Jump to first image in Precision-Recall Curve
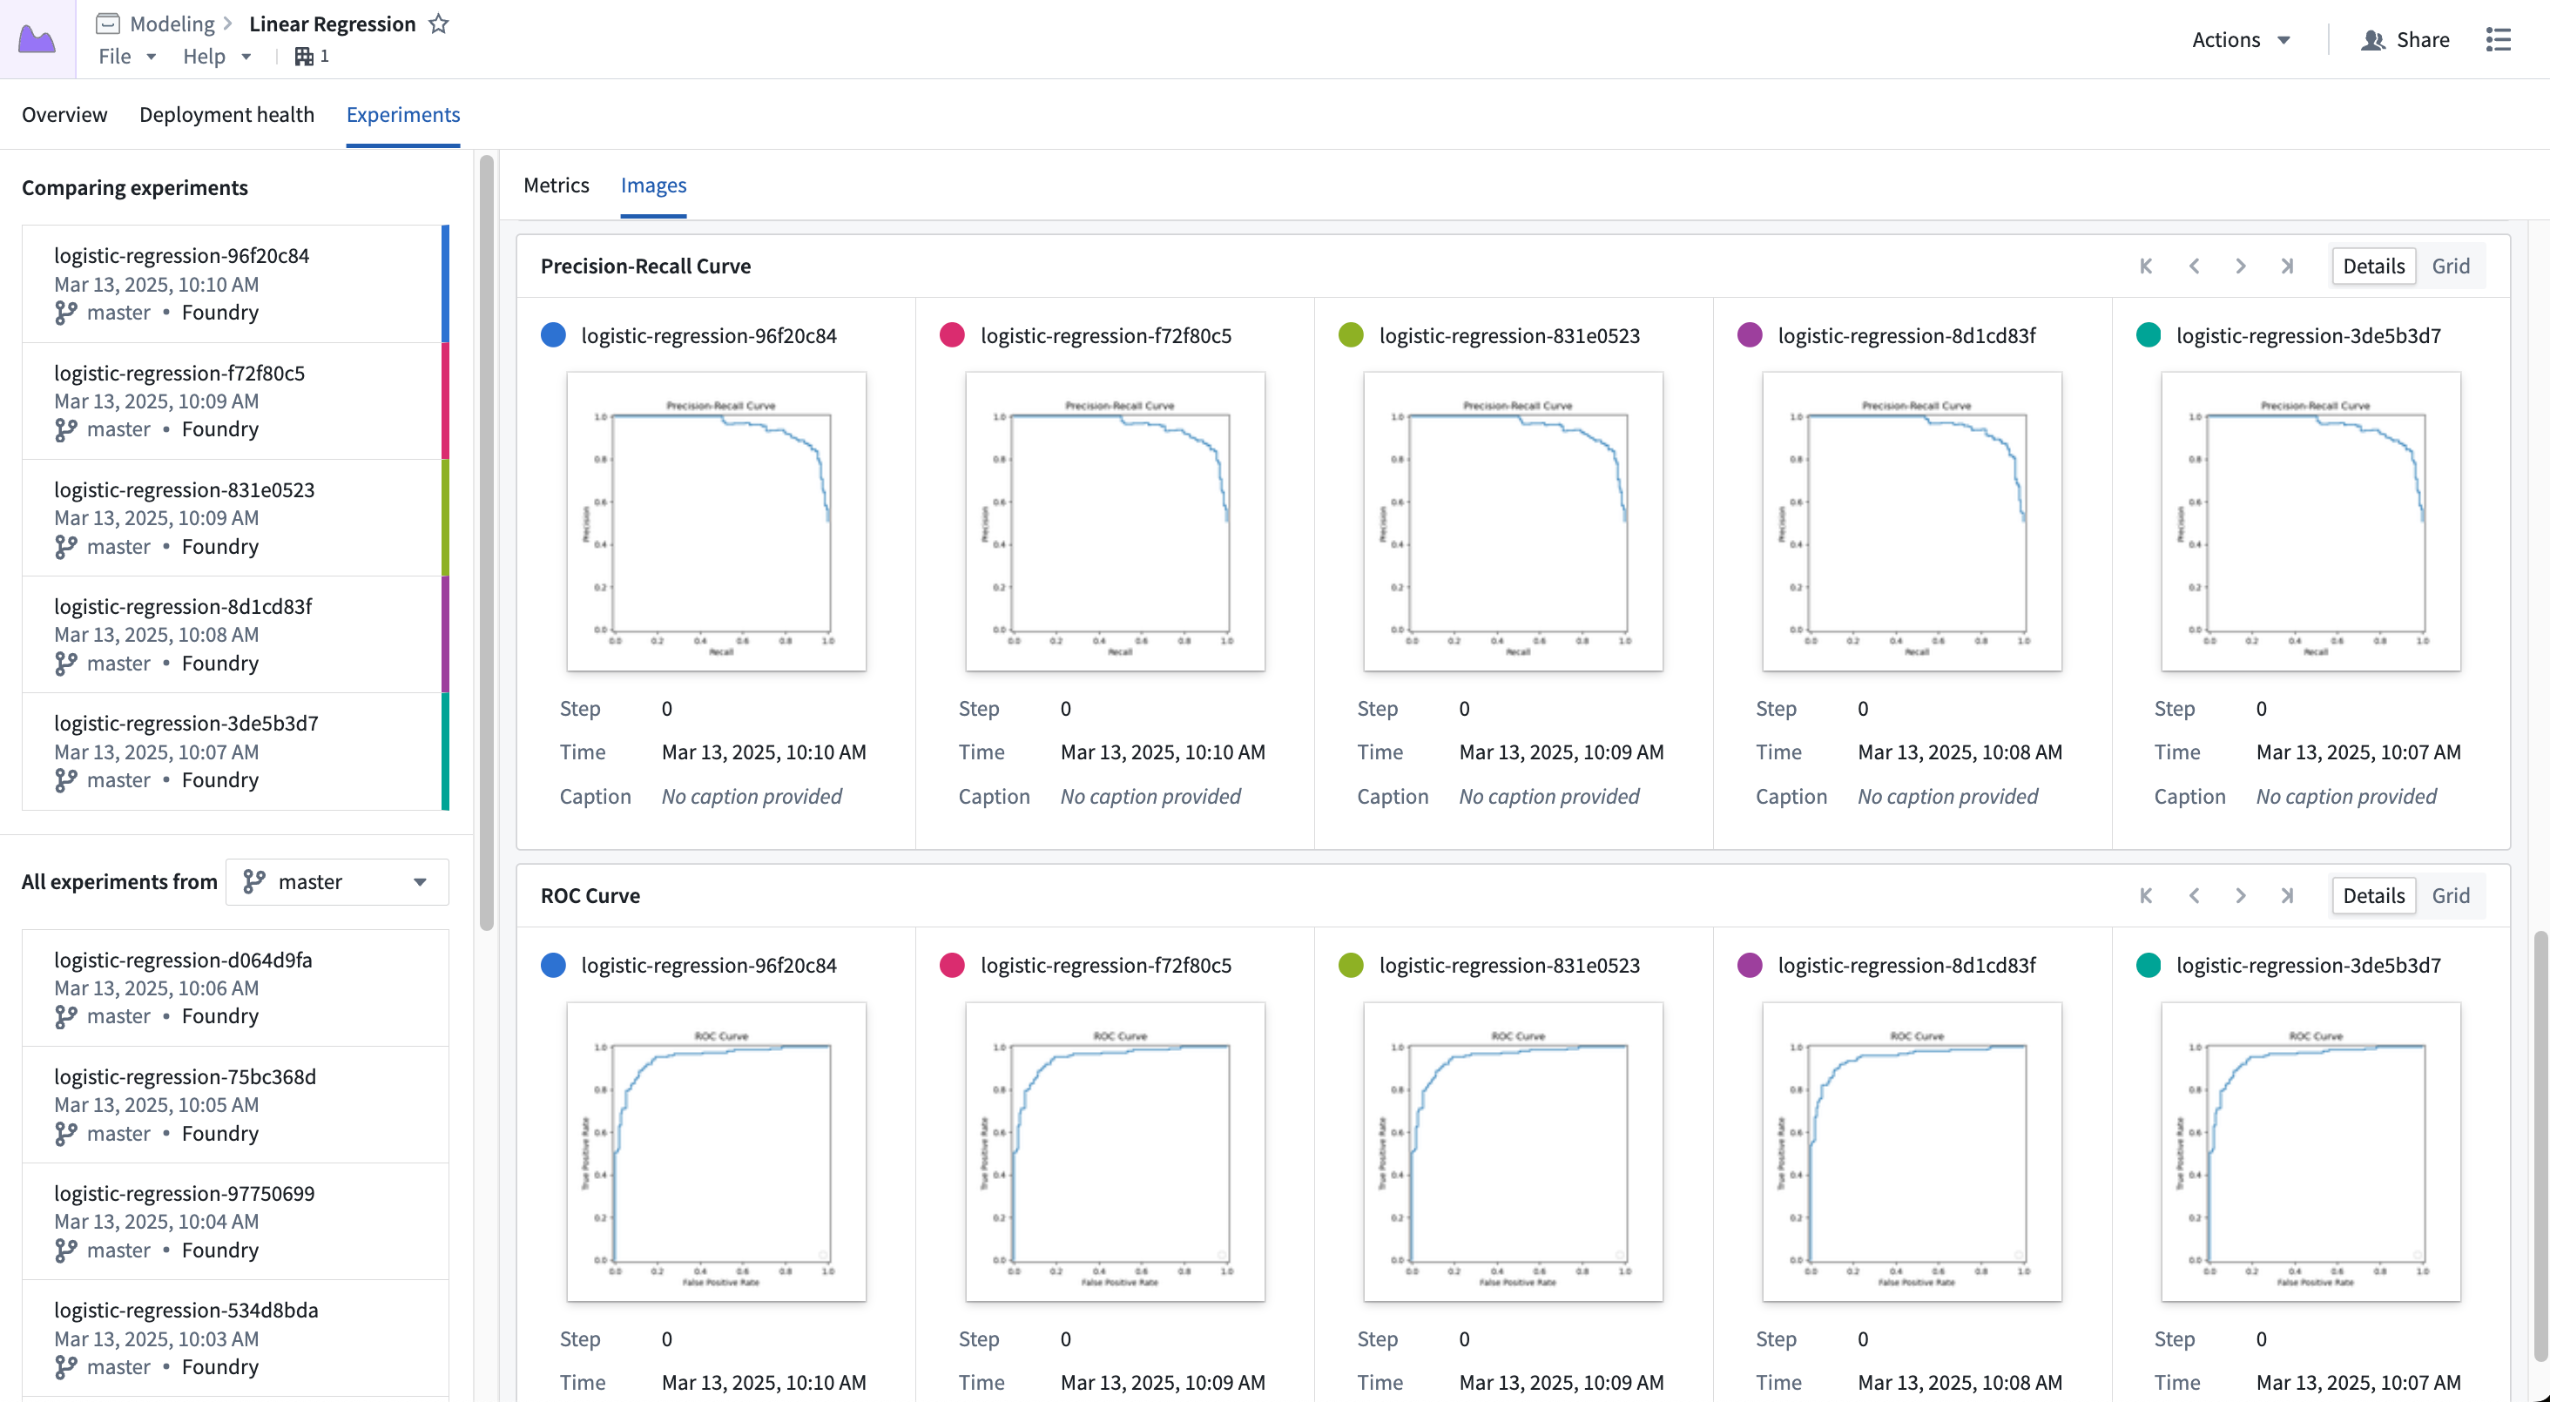The height and width of the screenshot is (1402, 2550). tap(2146, 266)
